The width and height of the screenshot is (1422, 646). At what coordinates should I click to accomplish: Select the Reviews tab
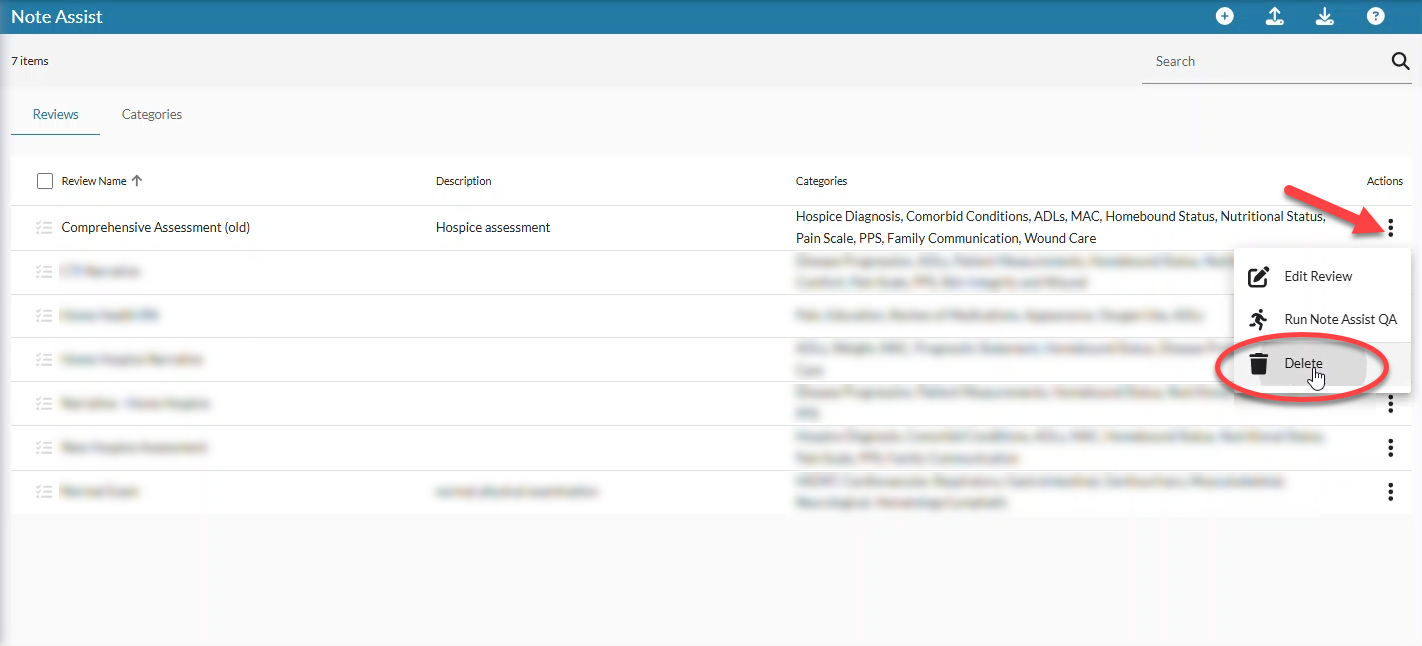(55, 115)
